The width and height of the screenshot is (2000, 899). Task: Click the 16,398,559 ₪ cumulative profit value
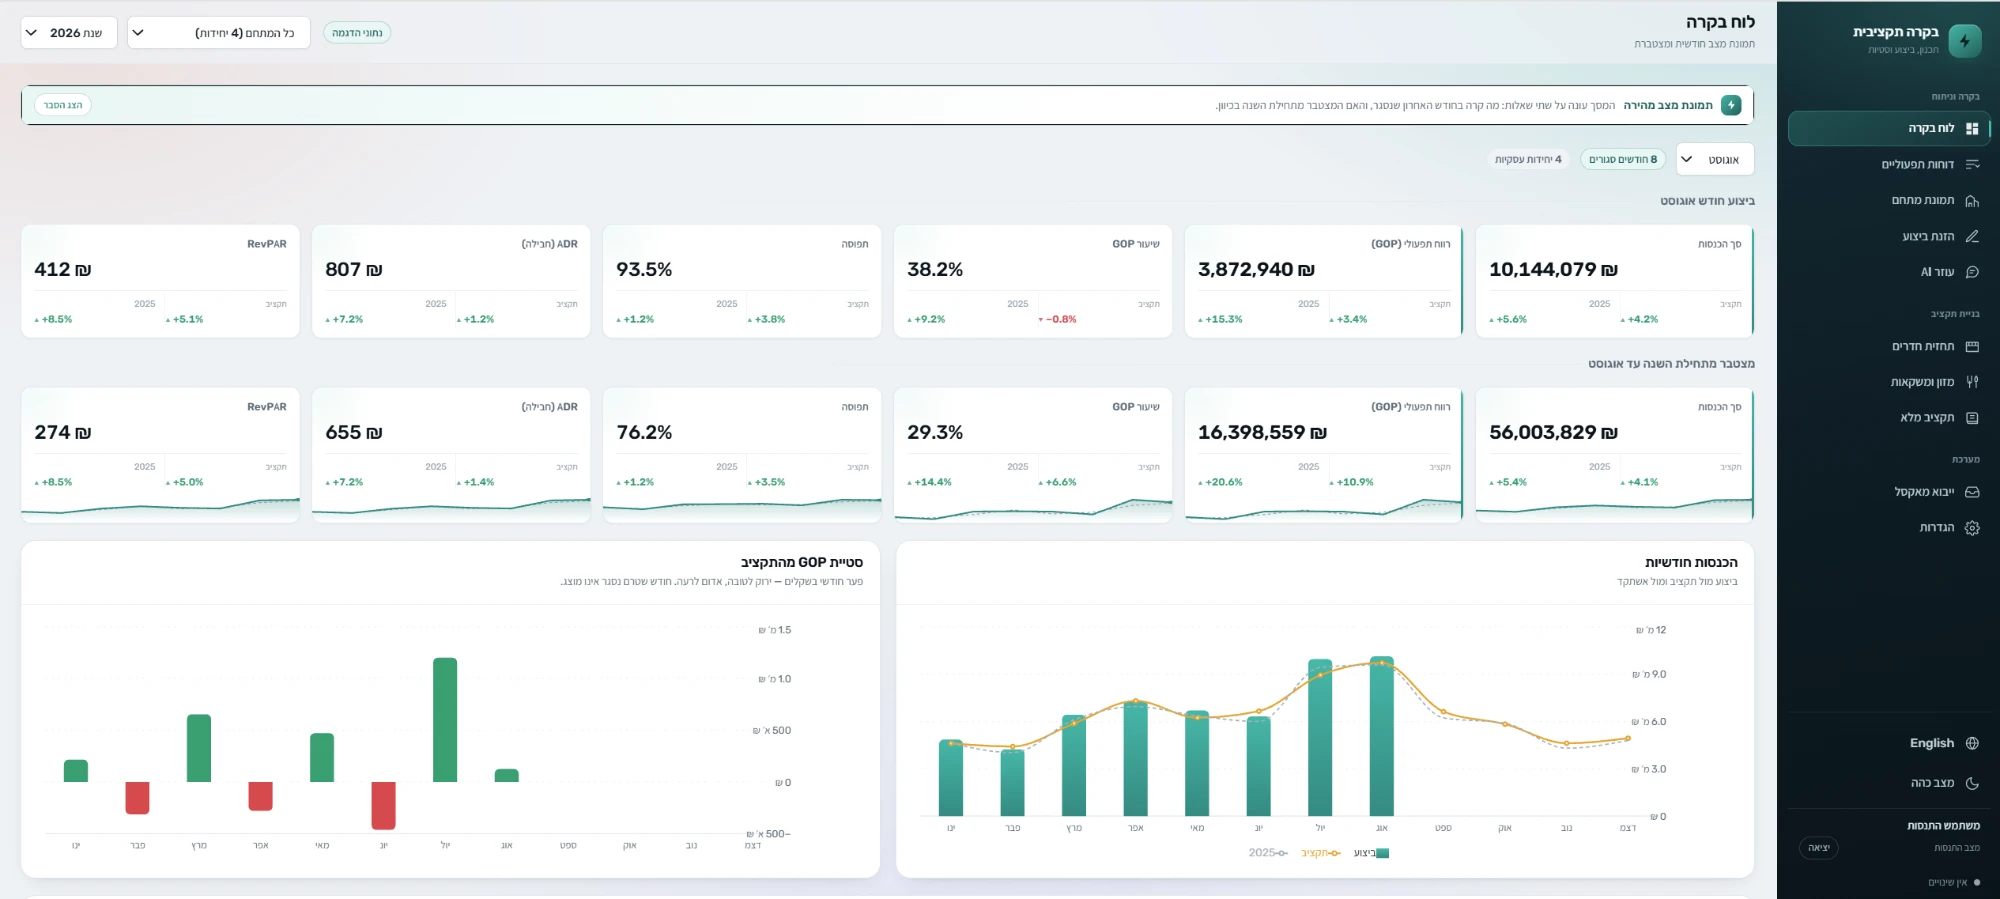1262,433
